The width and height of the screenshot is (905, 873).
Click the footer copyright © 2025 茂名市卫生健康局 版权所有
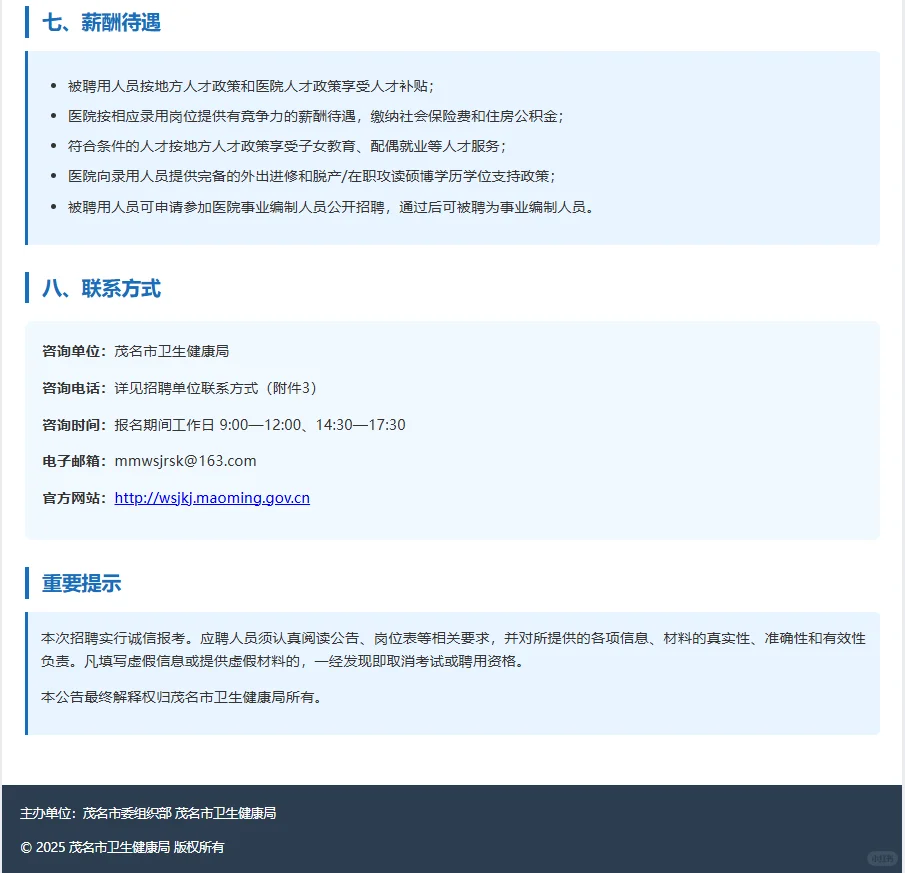(x=122, y=847)
